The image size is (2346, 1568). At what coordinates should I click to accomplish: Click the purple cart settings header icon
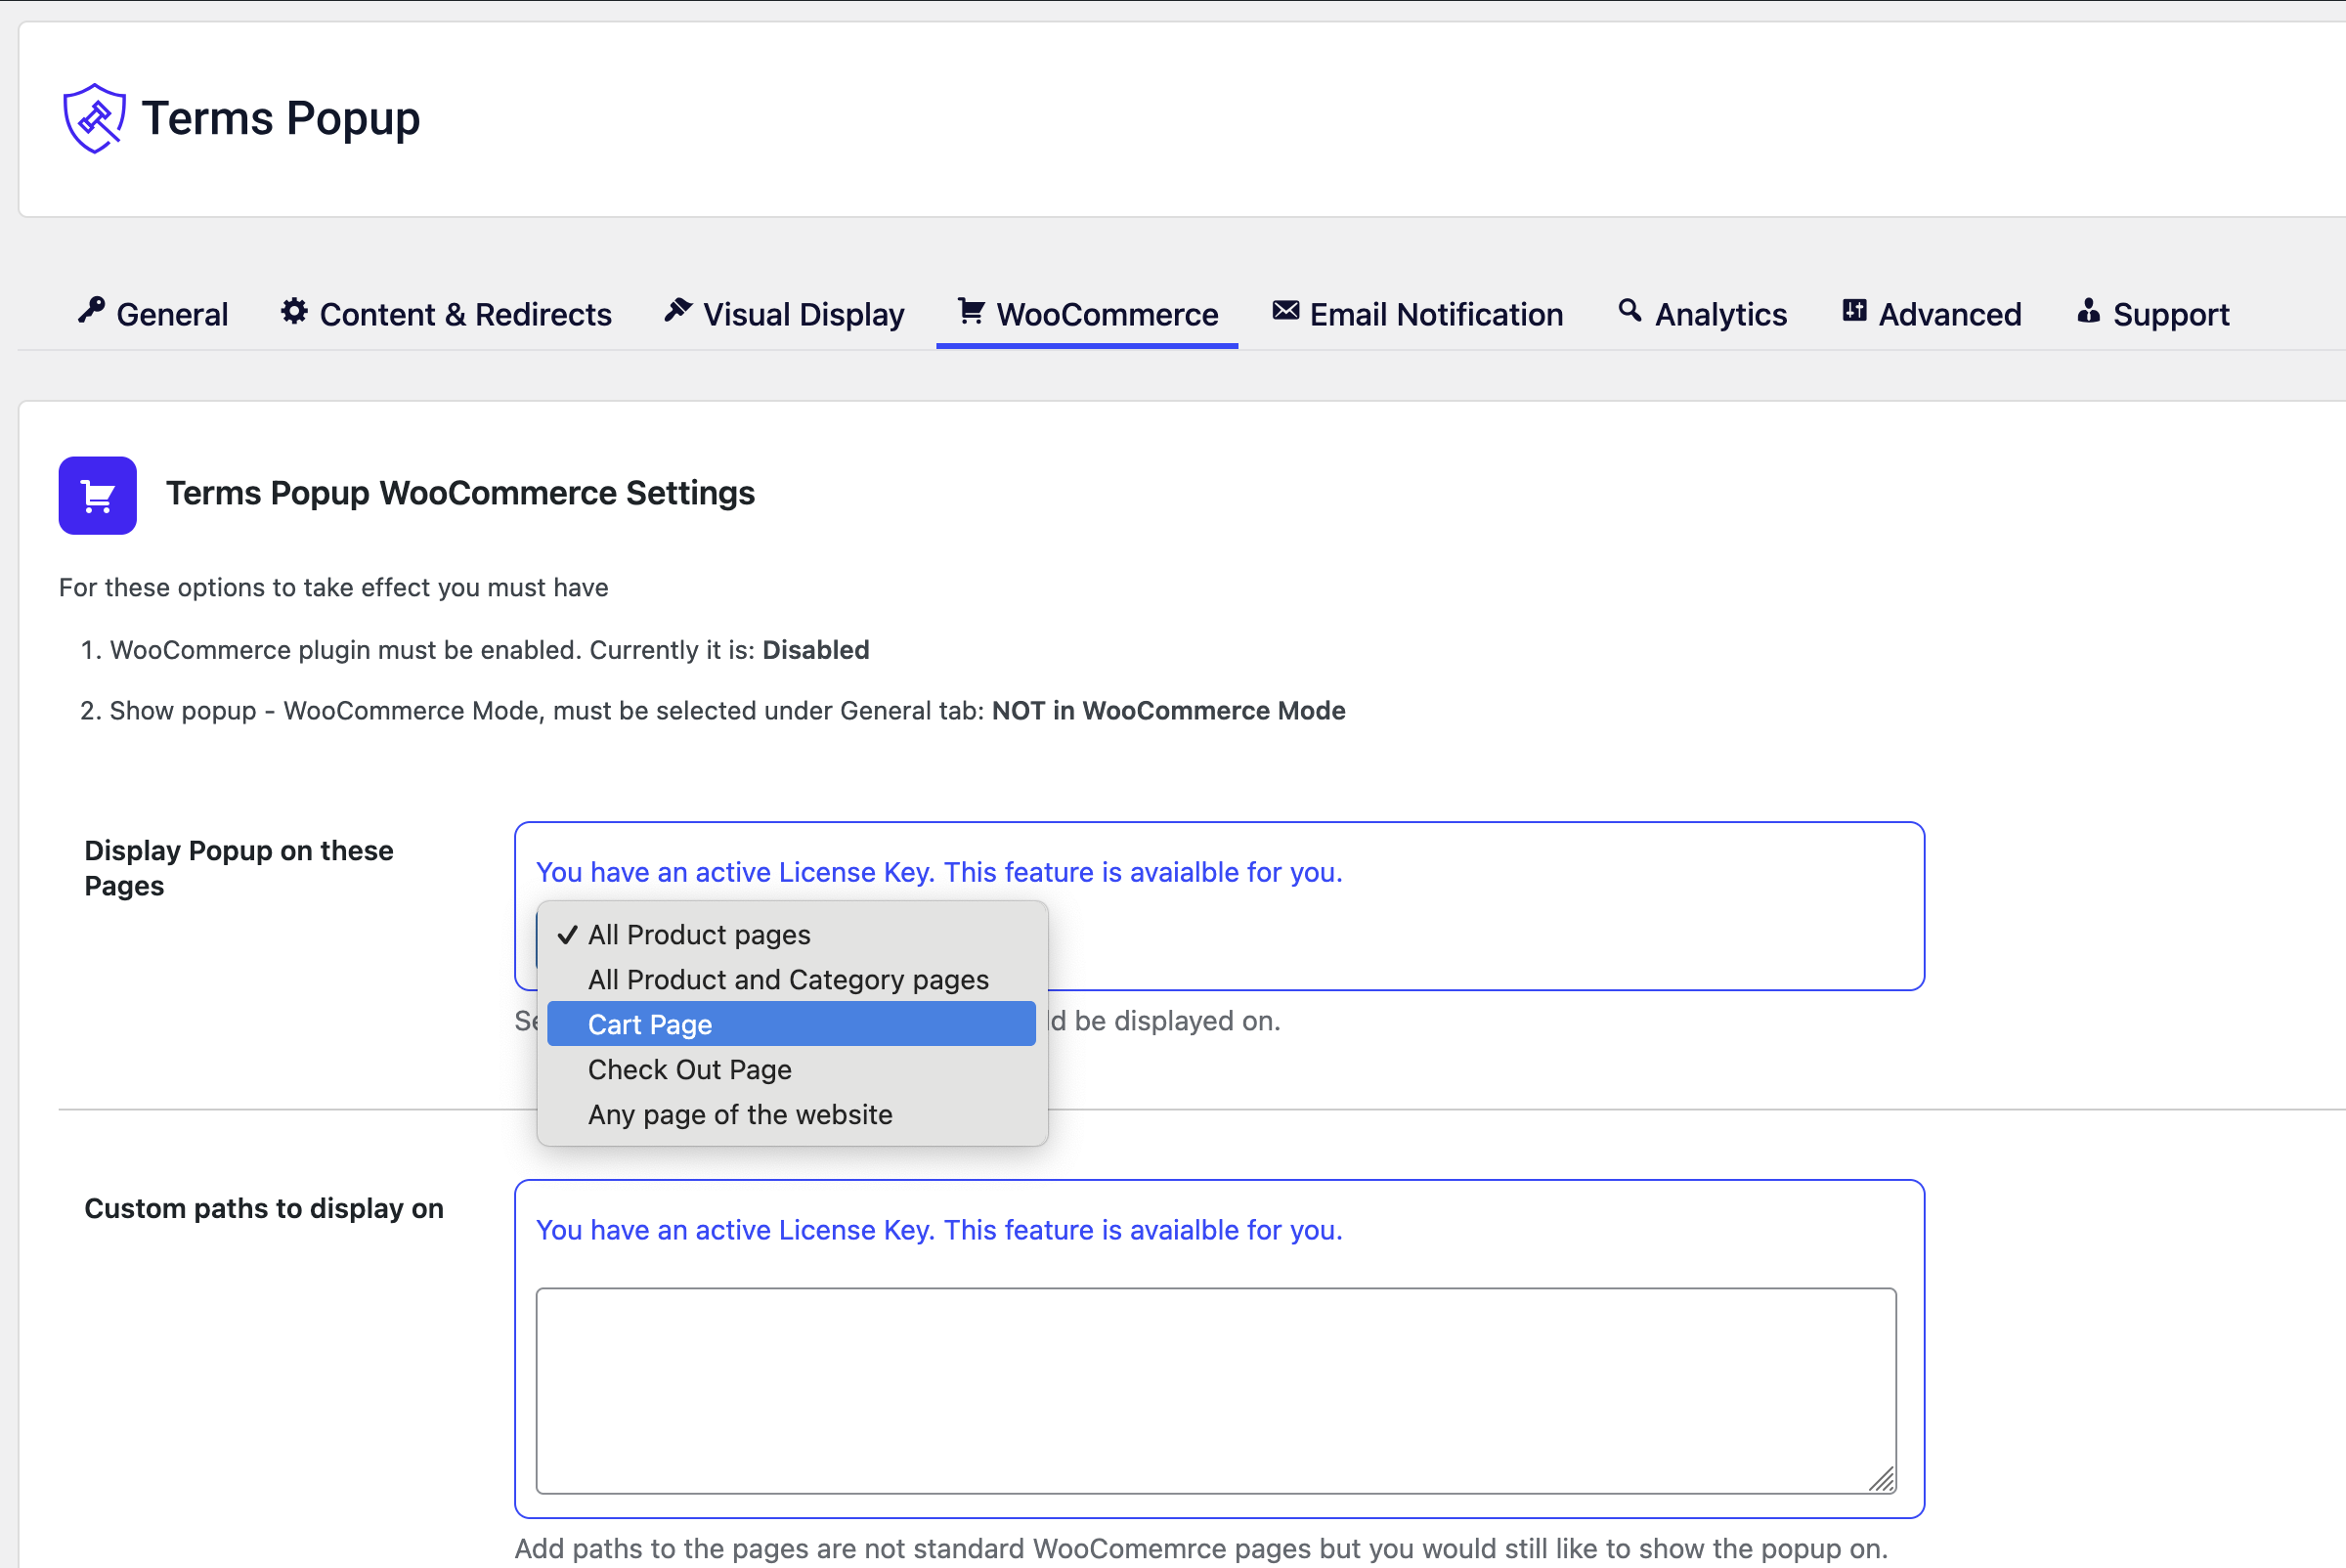(x=97, y=496)
